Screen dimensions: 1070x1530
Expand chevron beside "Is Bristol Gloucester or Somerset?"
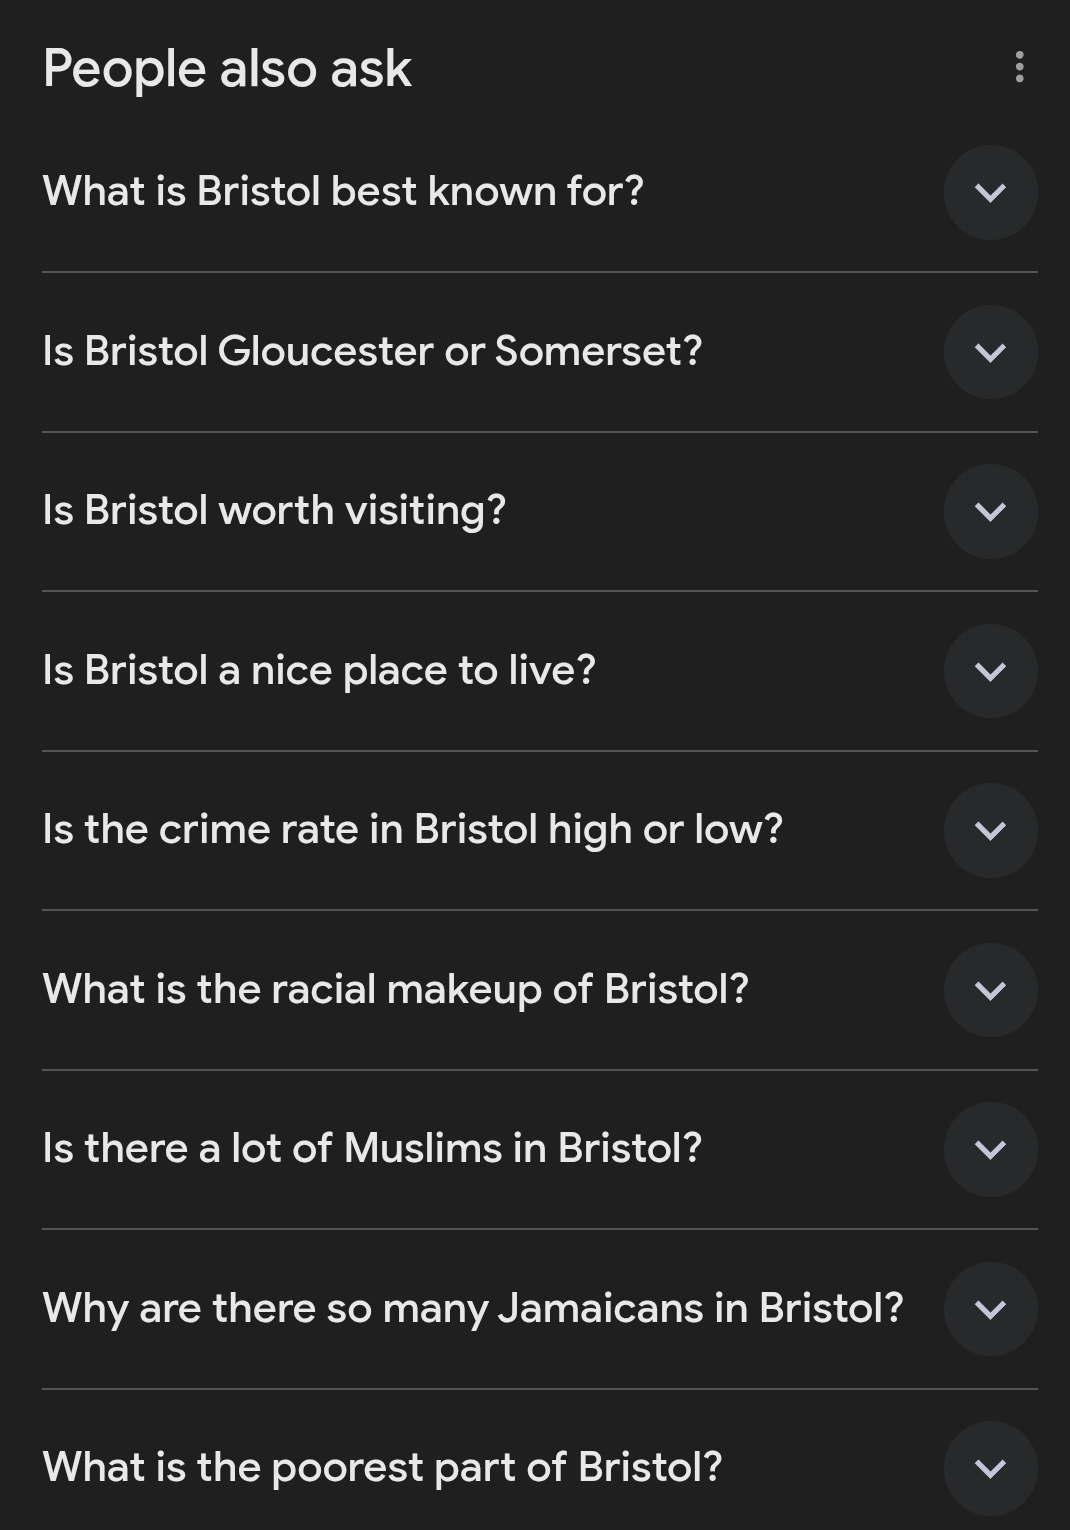[990, 352]
